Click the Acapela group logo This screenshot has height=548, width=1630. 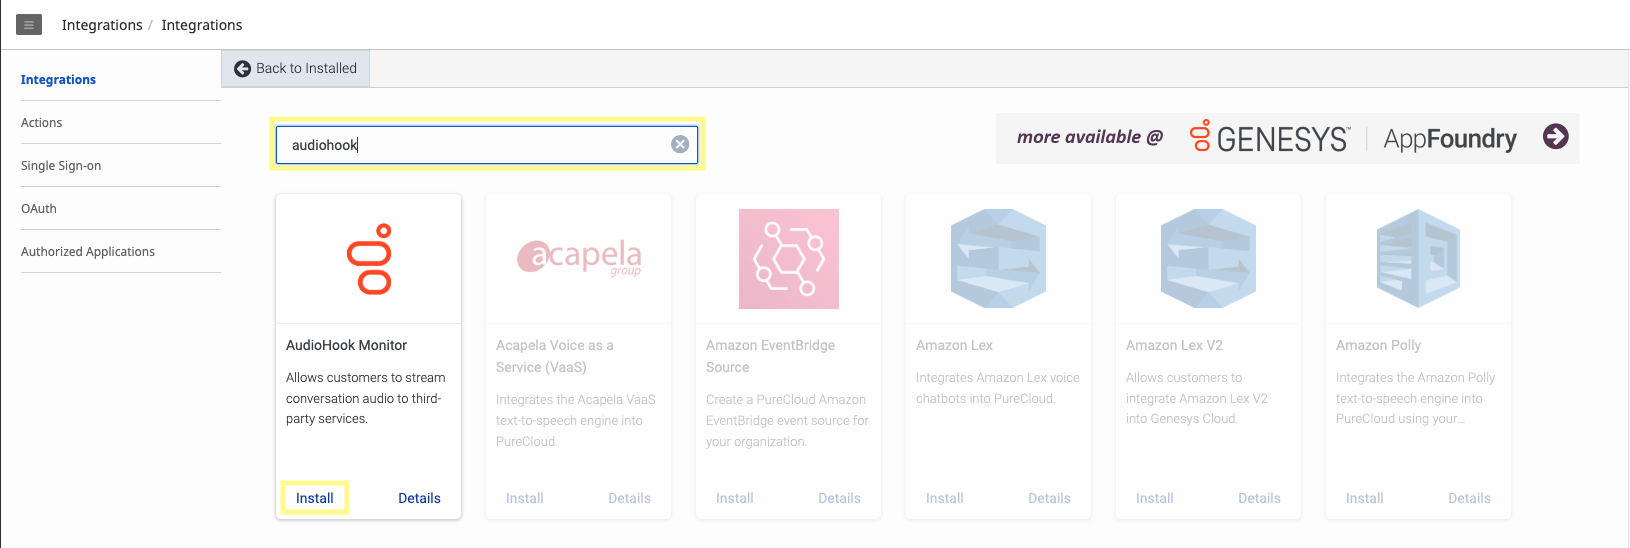(579, 257)
